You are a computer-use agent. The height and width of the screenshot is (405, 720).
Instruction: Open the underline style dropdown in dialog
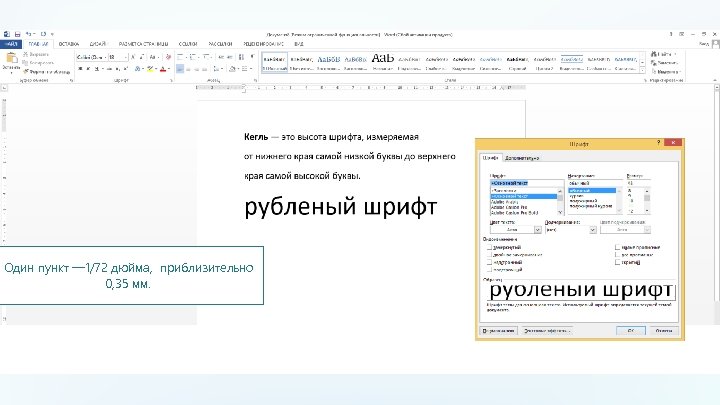(x=593, y=230)
